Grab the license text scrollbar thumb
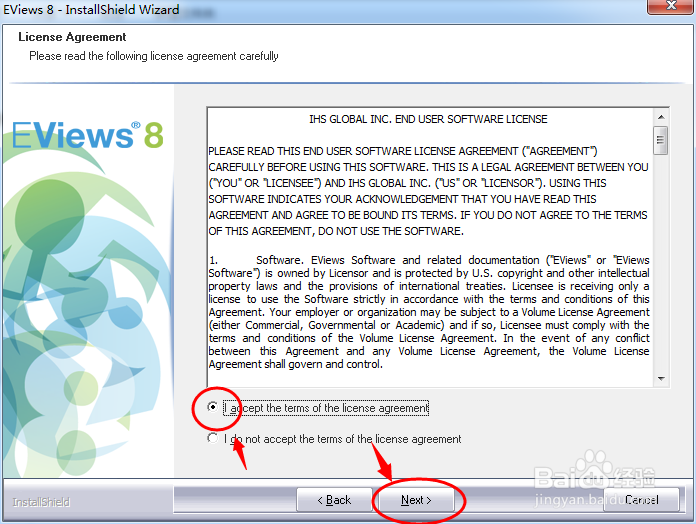This screenshot has width=696, height=524. [x=660, y=140]
